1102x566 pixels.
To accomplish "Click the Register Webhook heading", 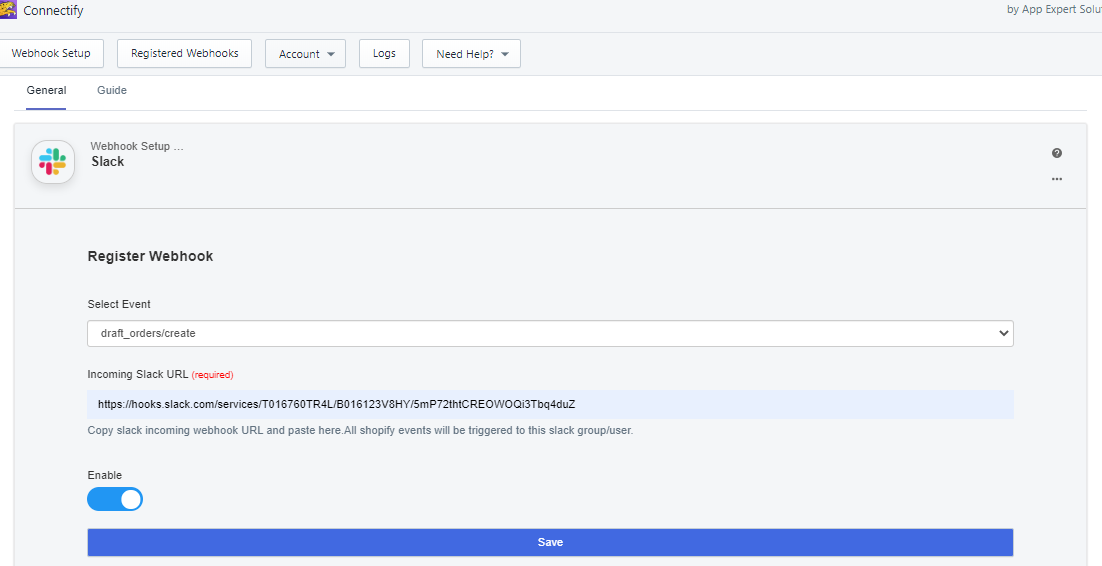I will pyautogui.click(x=150, y=257).
